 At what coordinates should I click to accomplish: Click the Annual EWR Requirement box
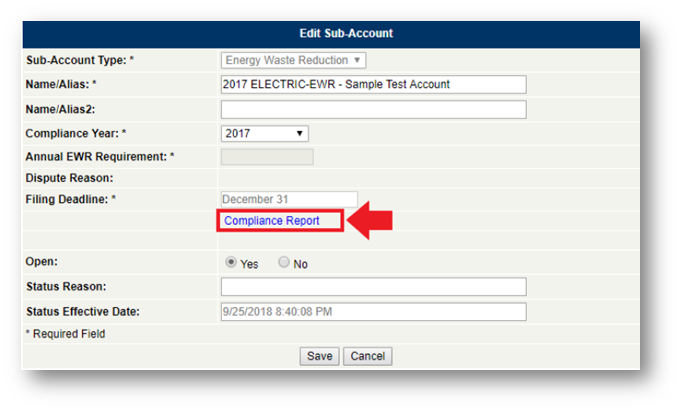pos(266,156)
